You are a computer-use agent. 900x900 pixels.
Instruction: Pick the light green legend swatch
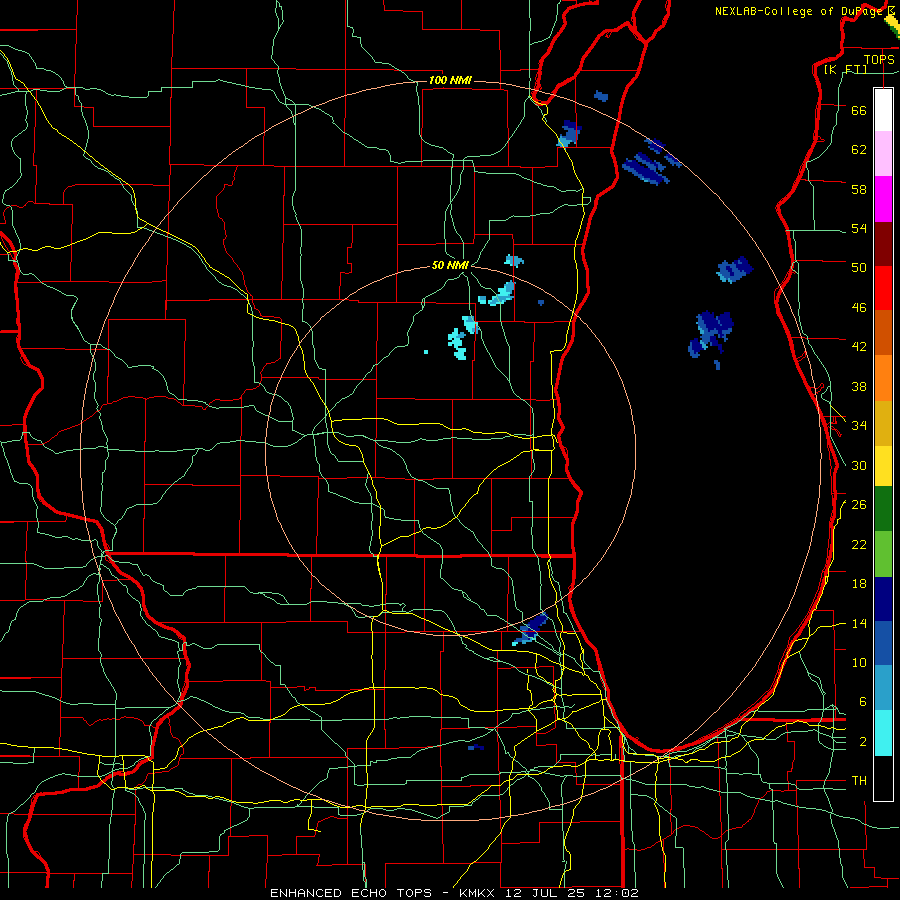pyautogui.click(x=883, y=554)
